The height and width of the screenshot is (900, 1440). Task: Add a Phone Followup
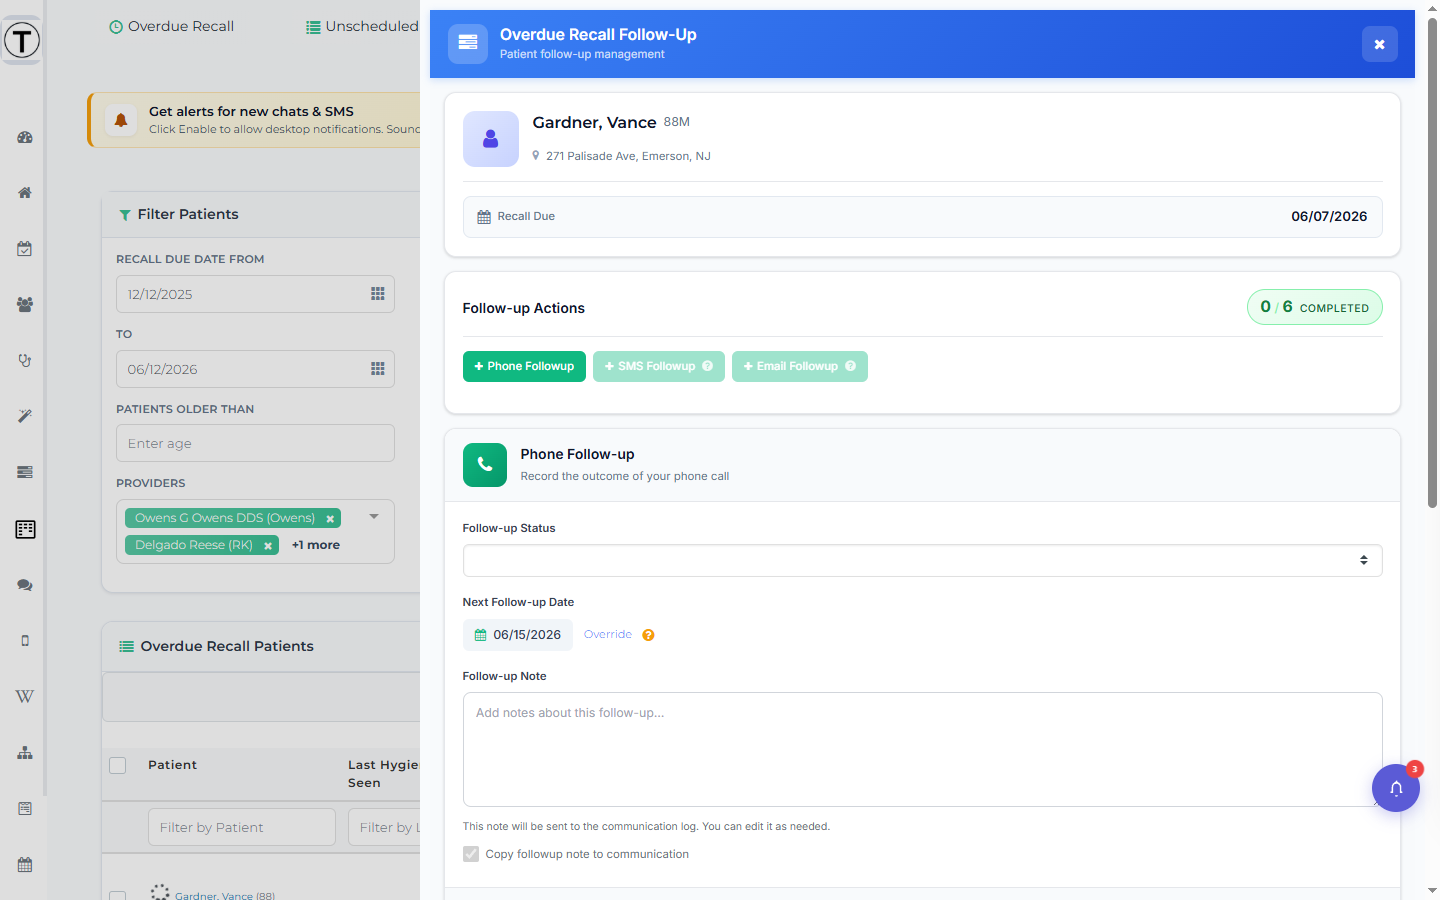524,366
